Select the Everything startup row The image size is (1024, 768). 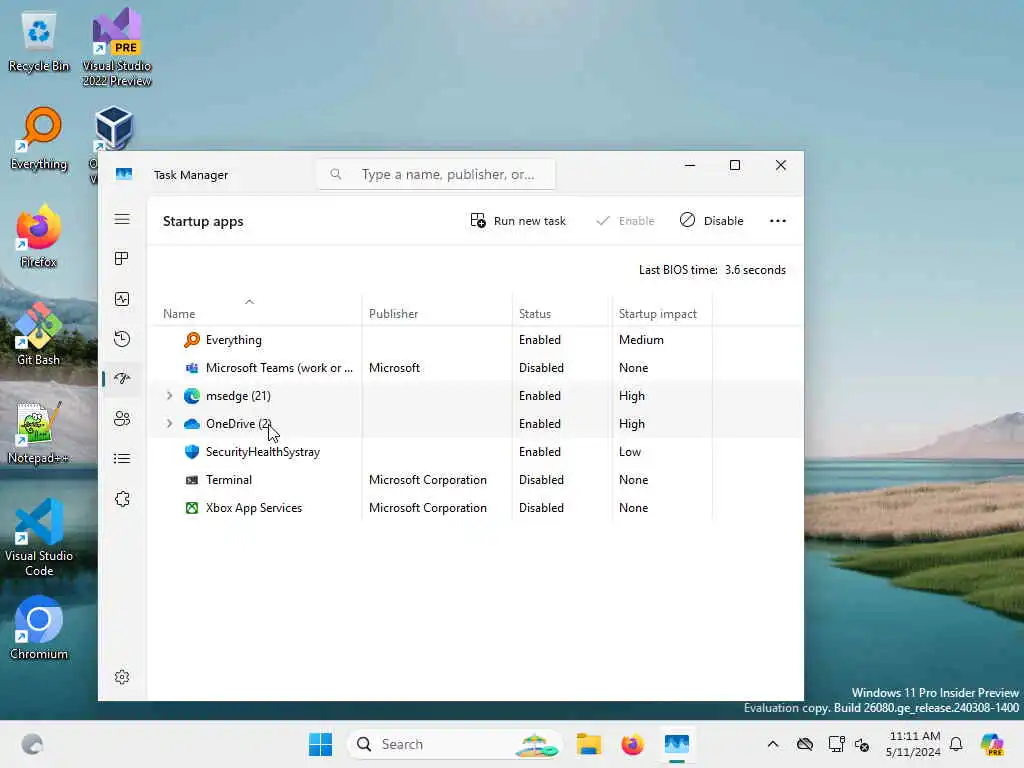pyautogui.click(x=475, y=340)
